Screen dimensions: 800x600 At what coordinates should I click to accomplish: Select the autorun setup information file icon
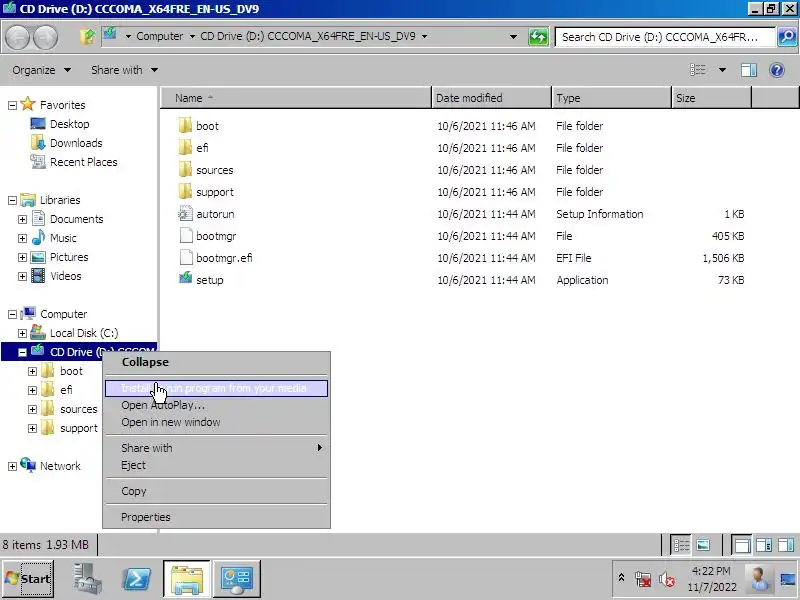[x=185, y=213]
